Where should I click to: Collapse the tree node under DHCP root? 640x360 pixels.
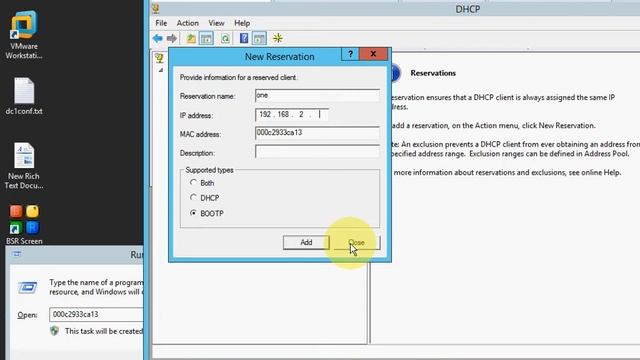tap(161, 70)
